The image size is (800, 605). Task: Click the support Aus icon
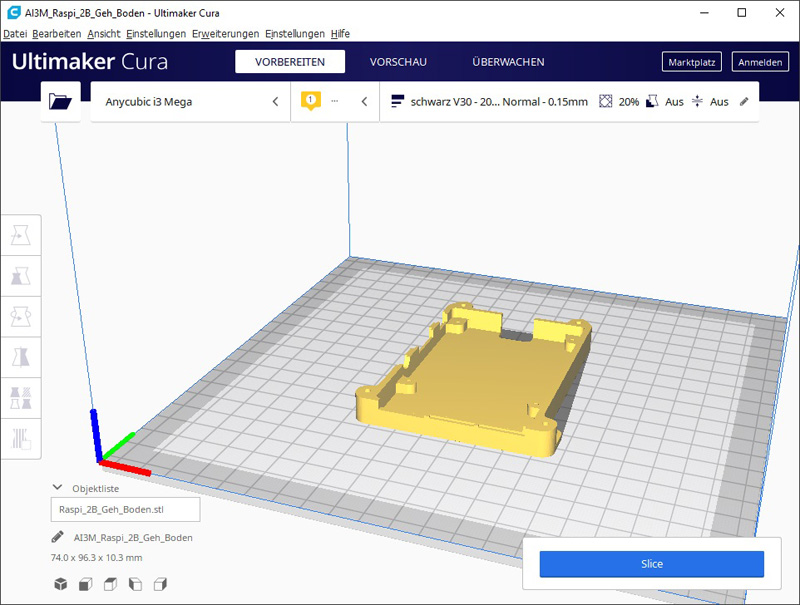pos(652,102)
